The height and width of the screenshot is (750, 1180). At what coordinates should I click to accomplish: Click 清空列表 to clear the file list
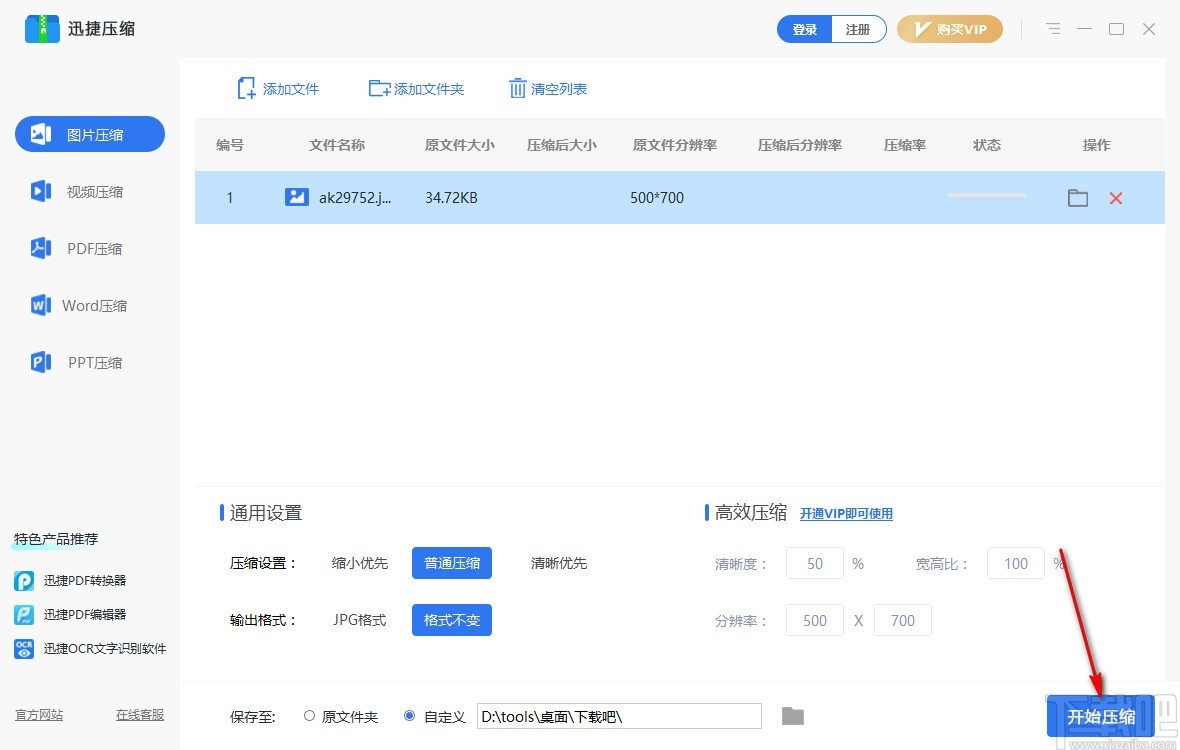pos(548,88)
